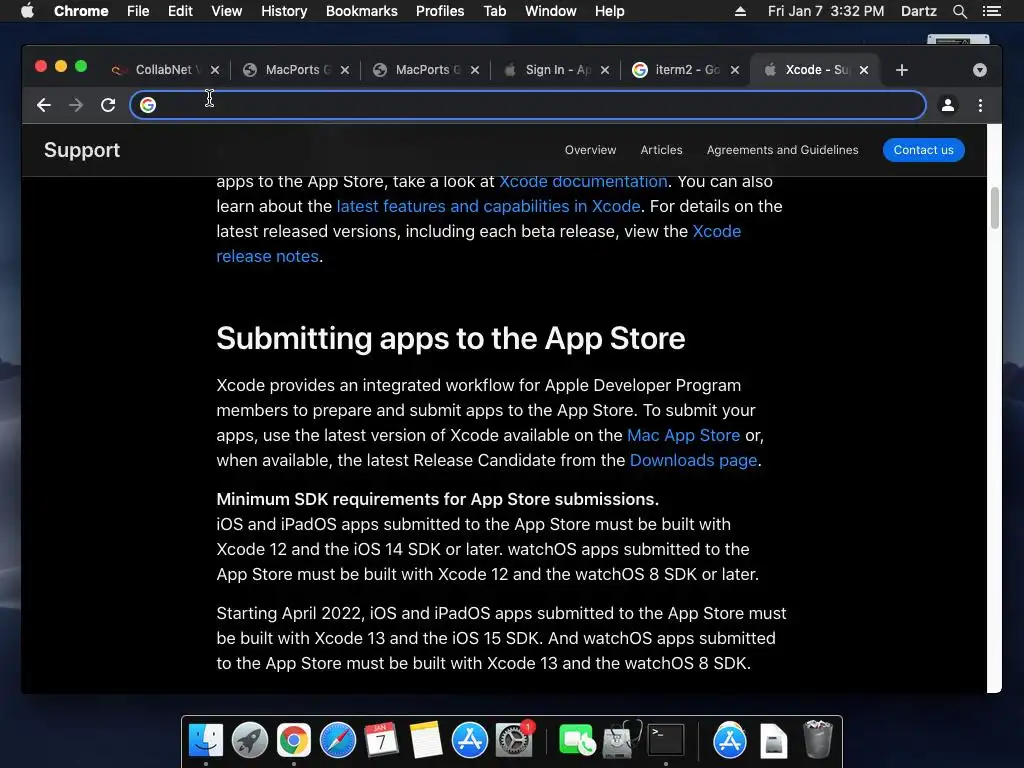Image resolution: width=1024 pixels, height=768 pixels.
Task: Open the Trash in the Dock
Action: tap(818, 739)
